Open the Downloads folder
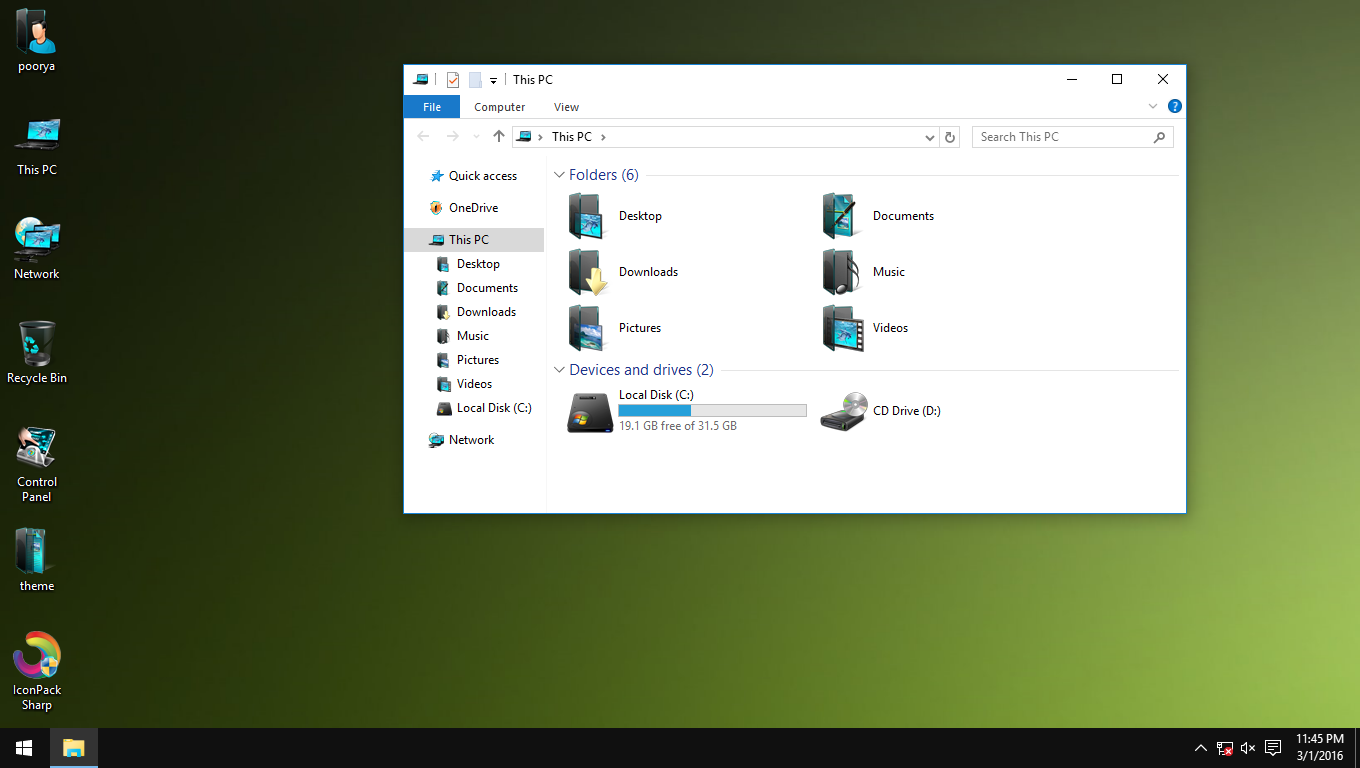The height and width of the screenshot is (768, 1360). tap(648, 271)
